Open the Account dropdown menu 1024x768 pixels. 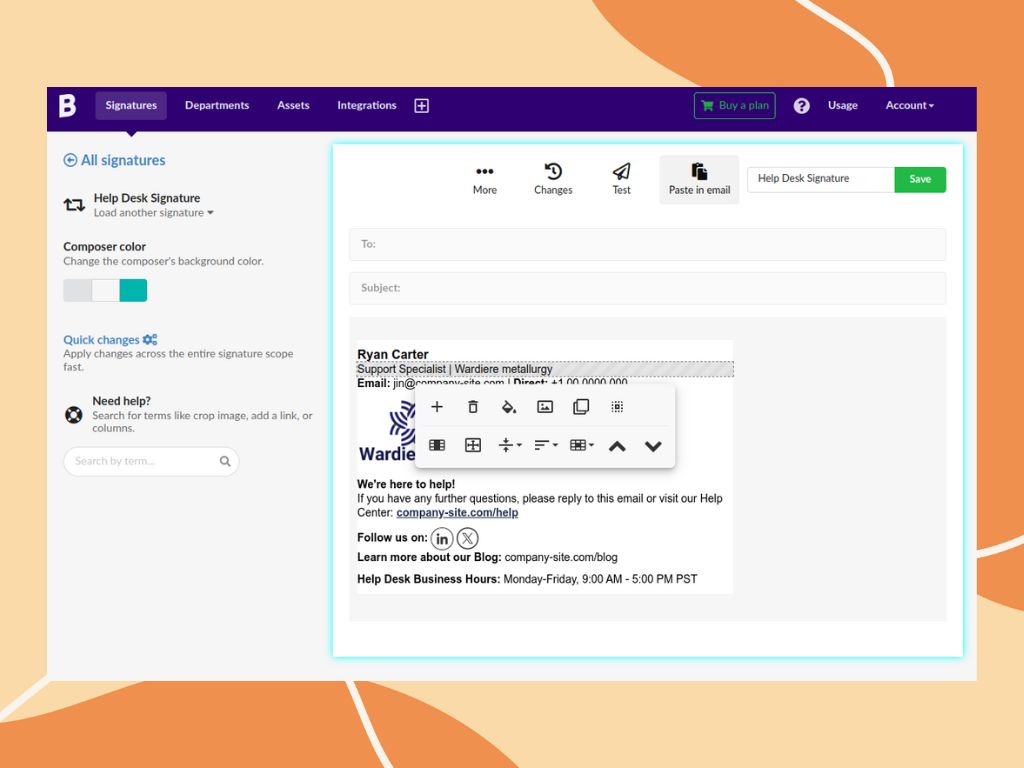(908, 105)
